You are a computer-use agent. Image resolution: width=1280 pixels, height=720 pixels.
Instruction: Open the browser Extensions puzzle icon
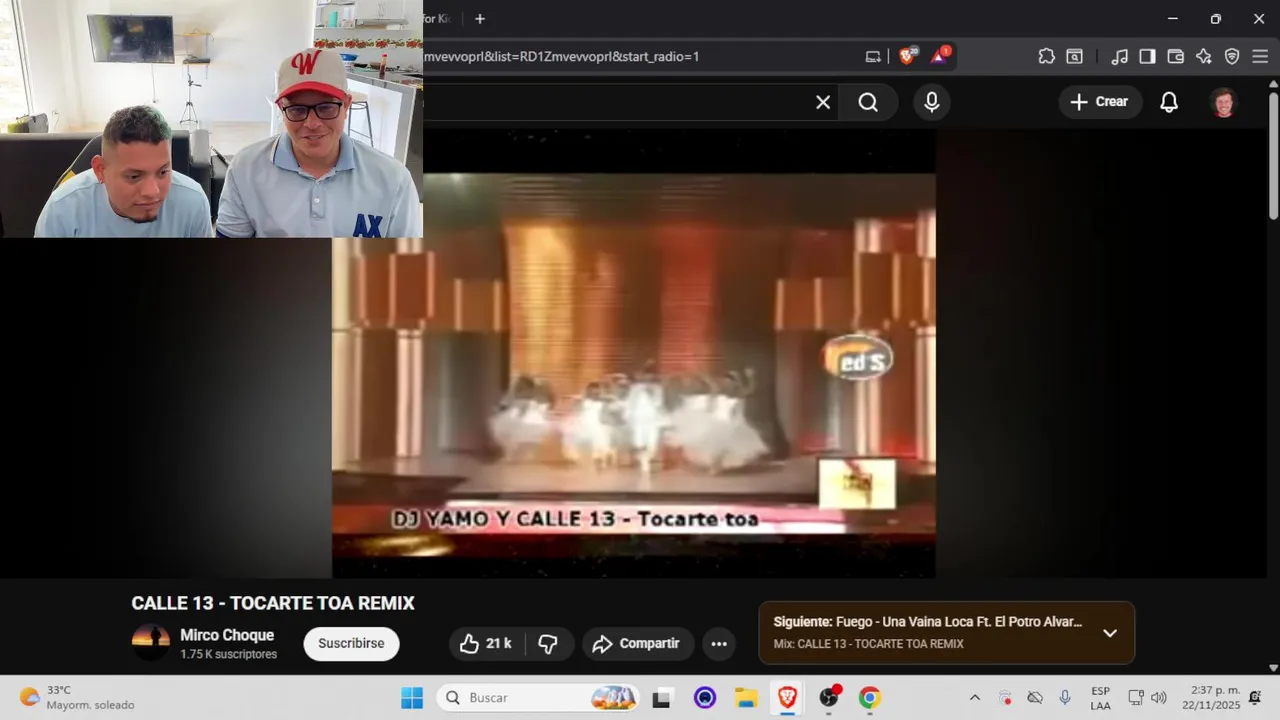point(1046,57)
